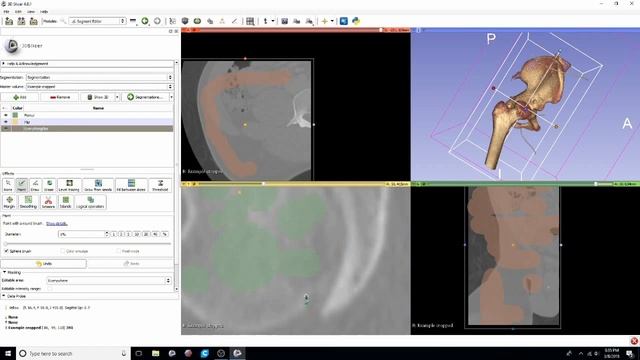Click the red error log icon at bottom right
The image size is (640, 360).
coord(634,341)
